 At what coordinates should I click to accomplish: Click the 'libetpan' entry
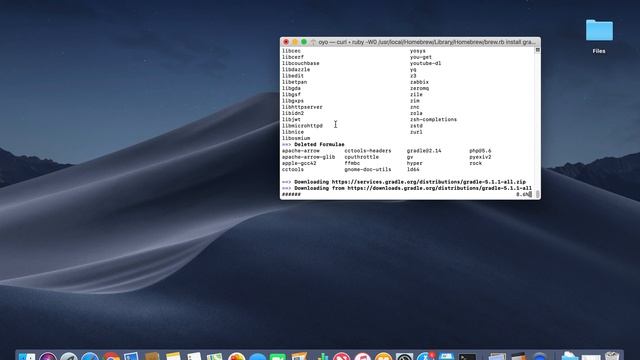(294, 82)
